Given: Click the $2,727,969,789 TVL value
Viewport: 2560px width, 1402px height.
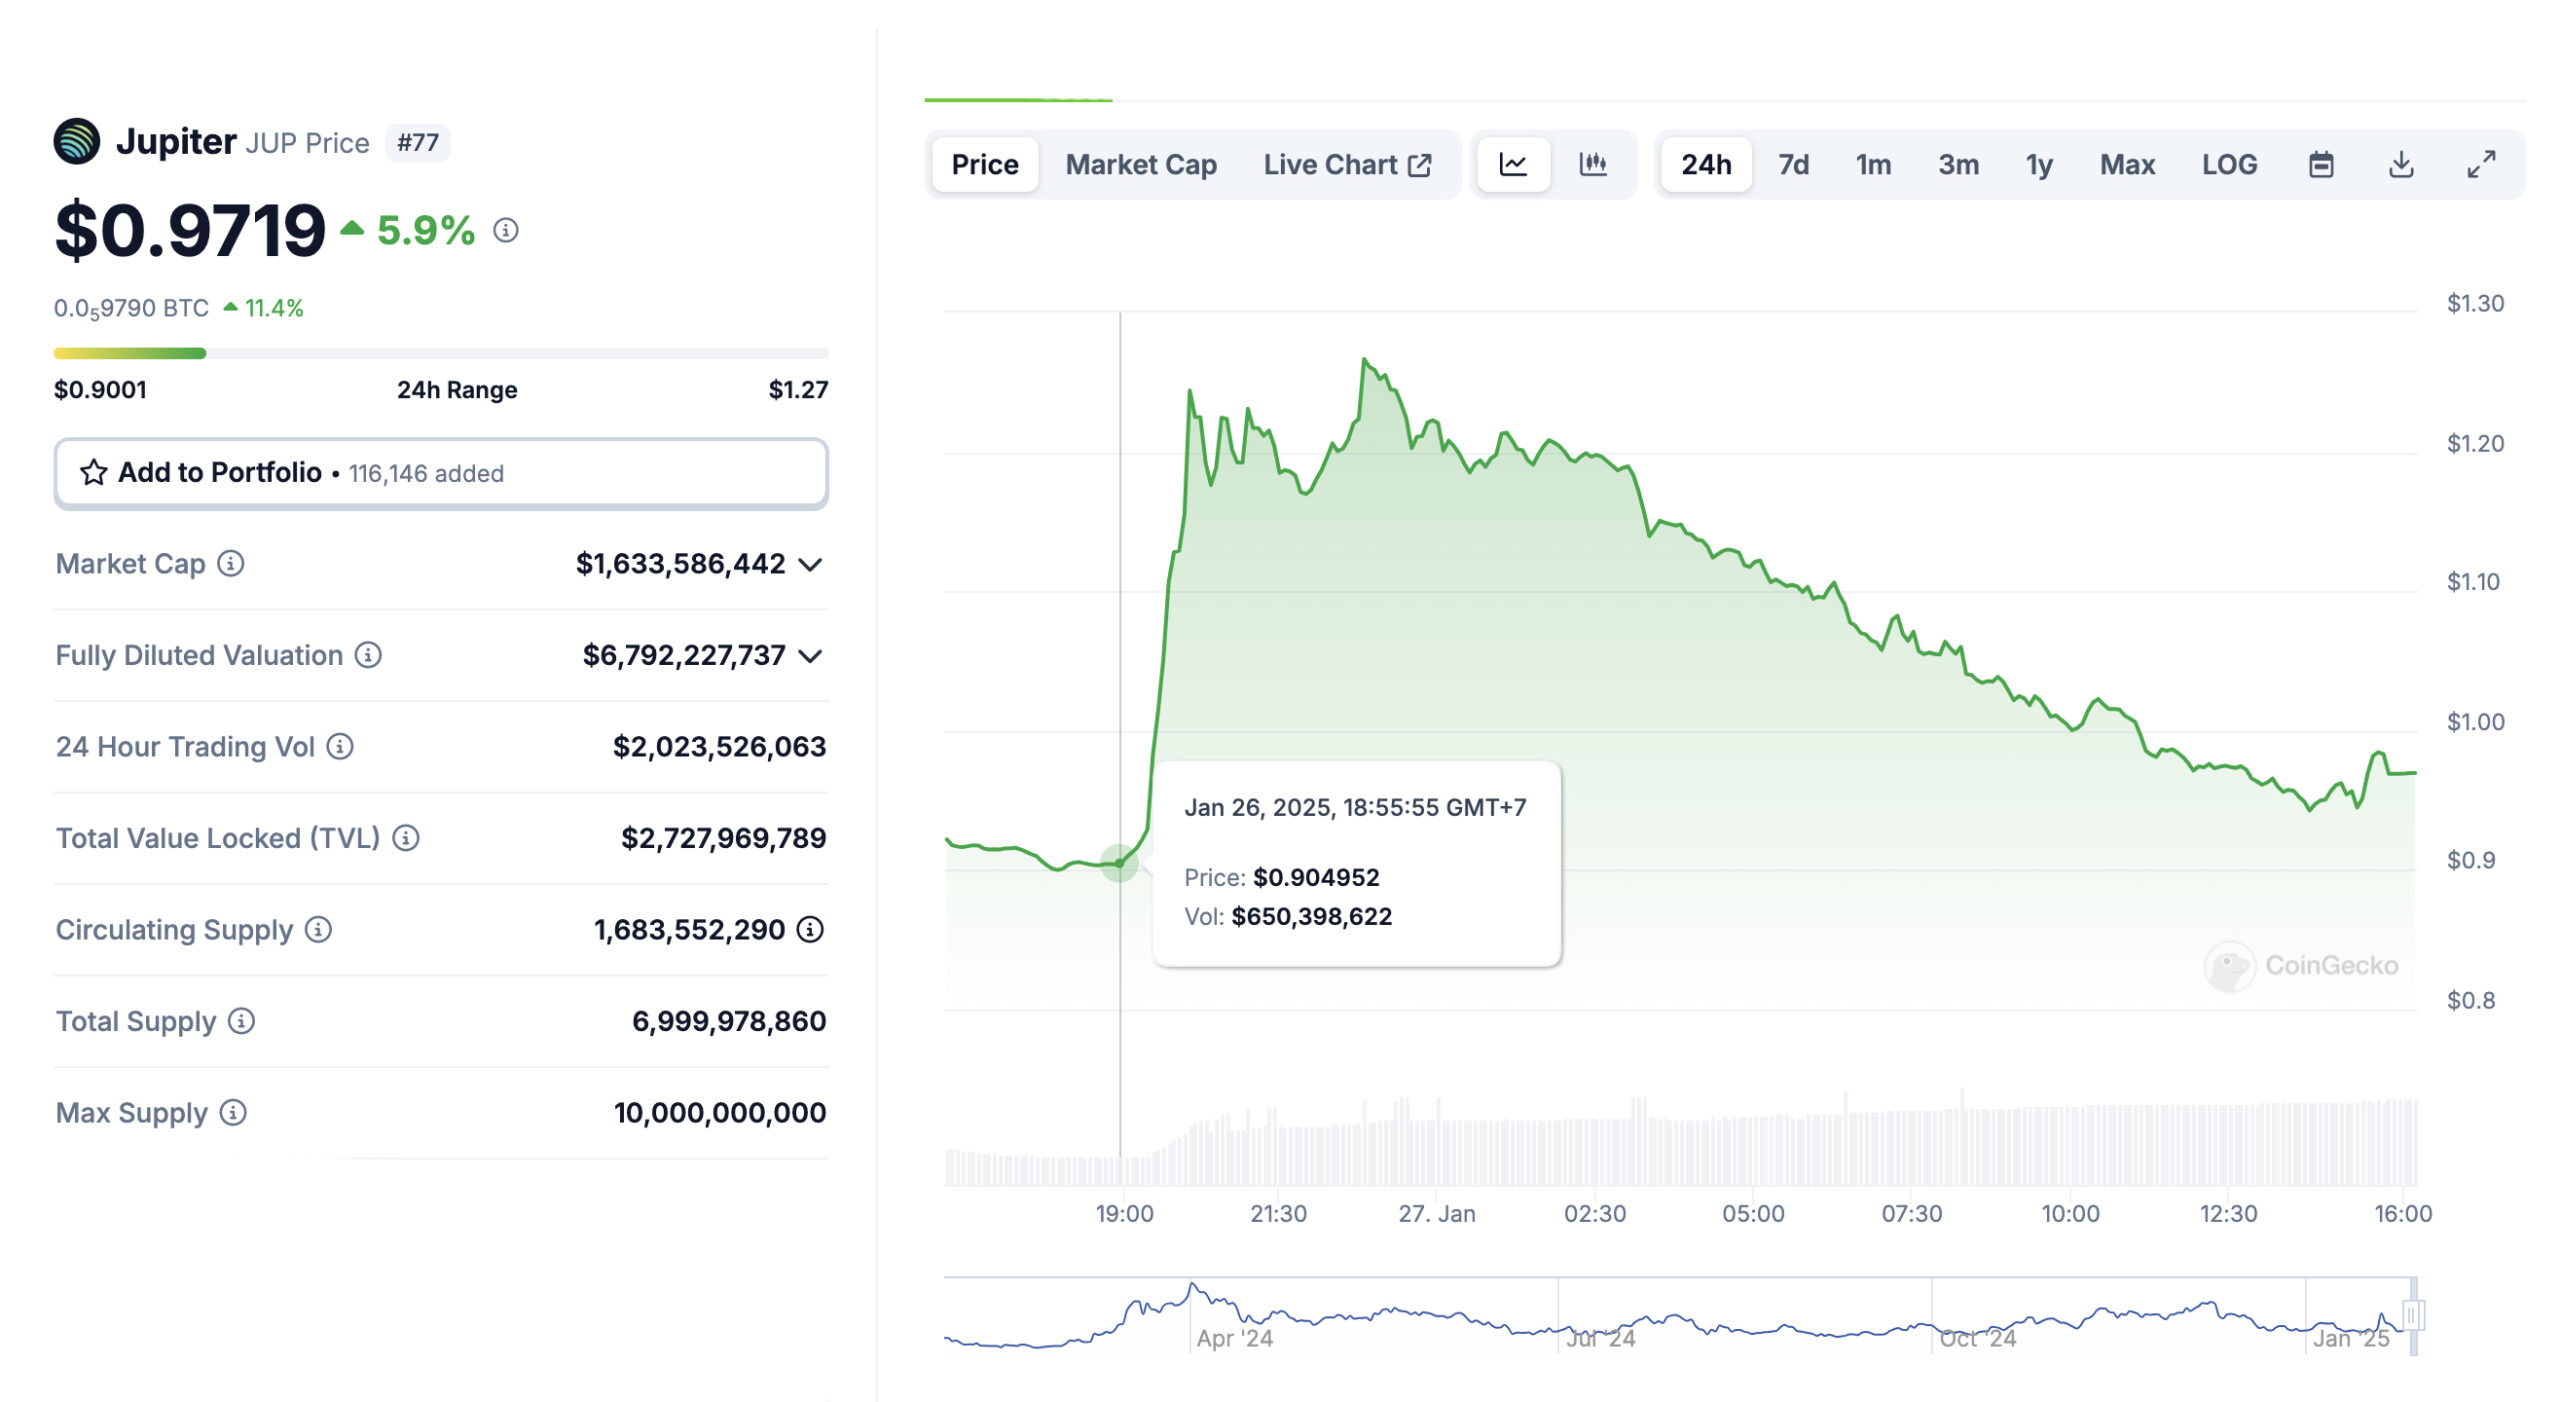Looking at the screenshot, I should [723, 838].
